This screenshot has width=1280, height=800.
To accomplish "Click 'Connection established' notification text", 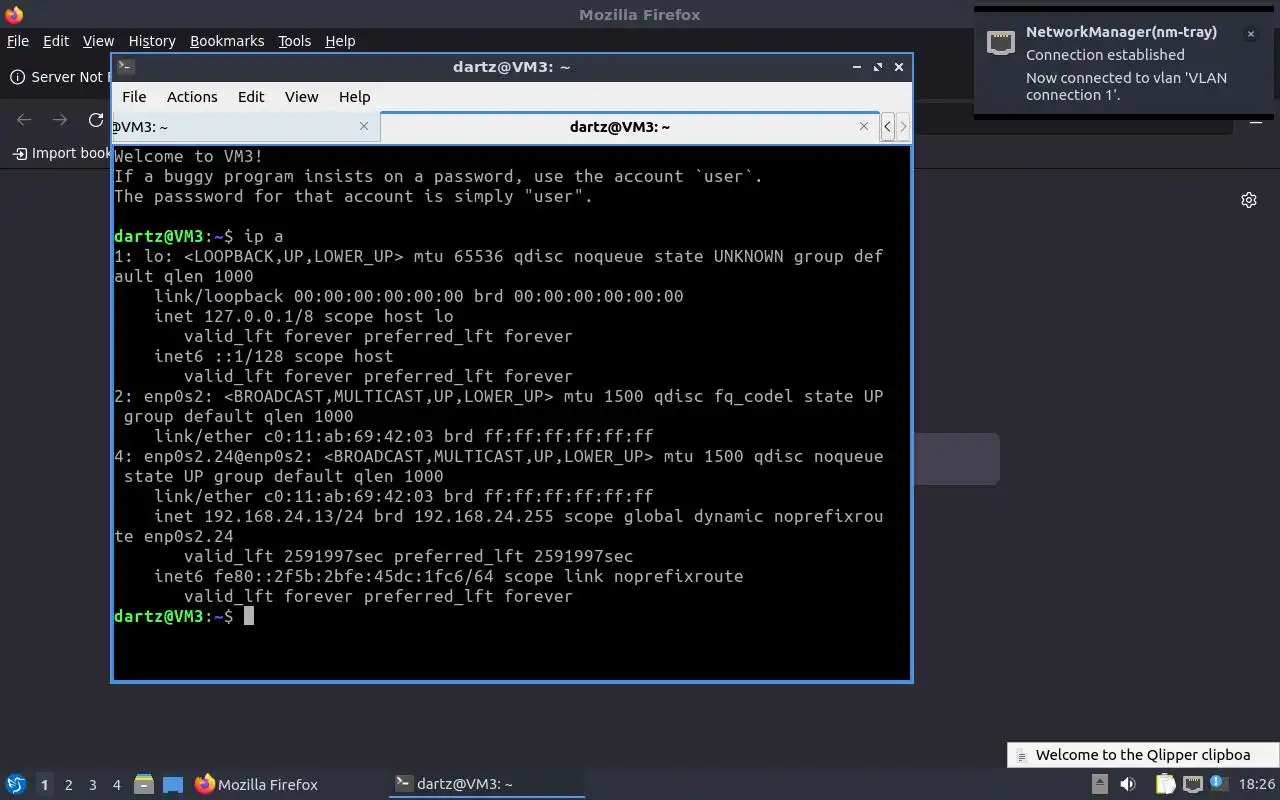I will (x=1105, y=55).
